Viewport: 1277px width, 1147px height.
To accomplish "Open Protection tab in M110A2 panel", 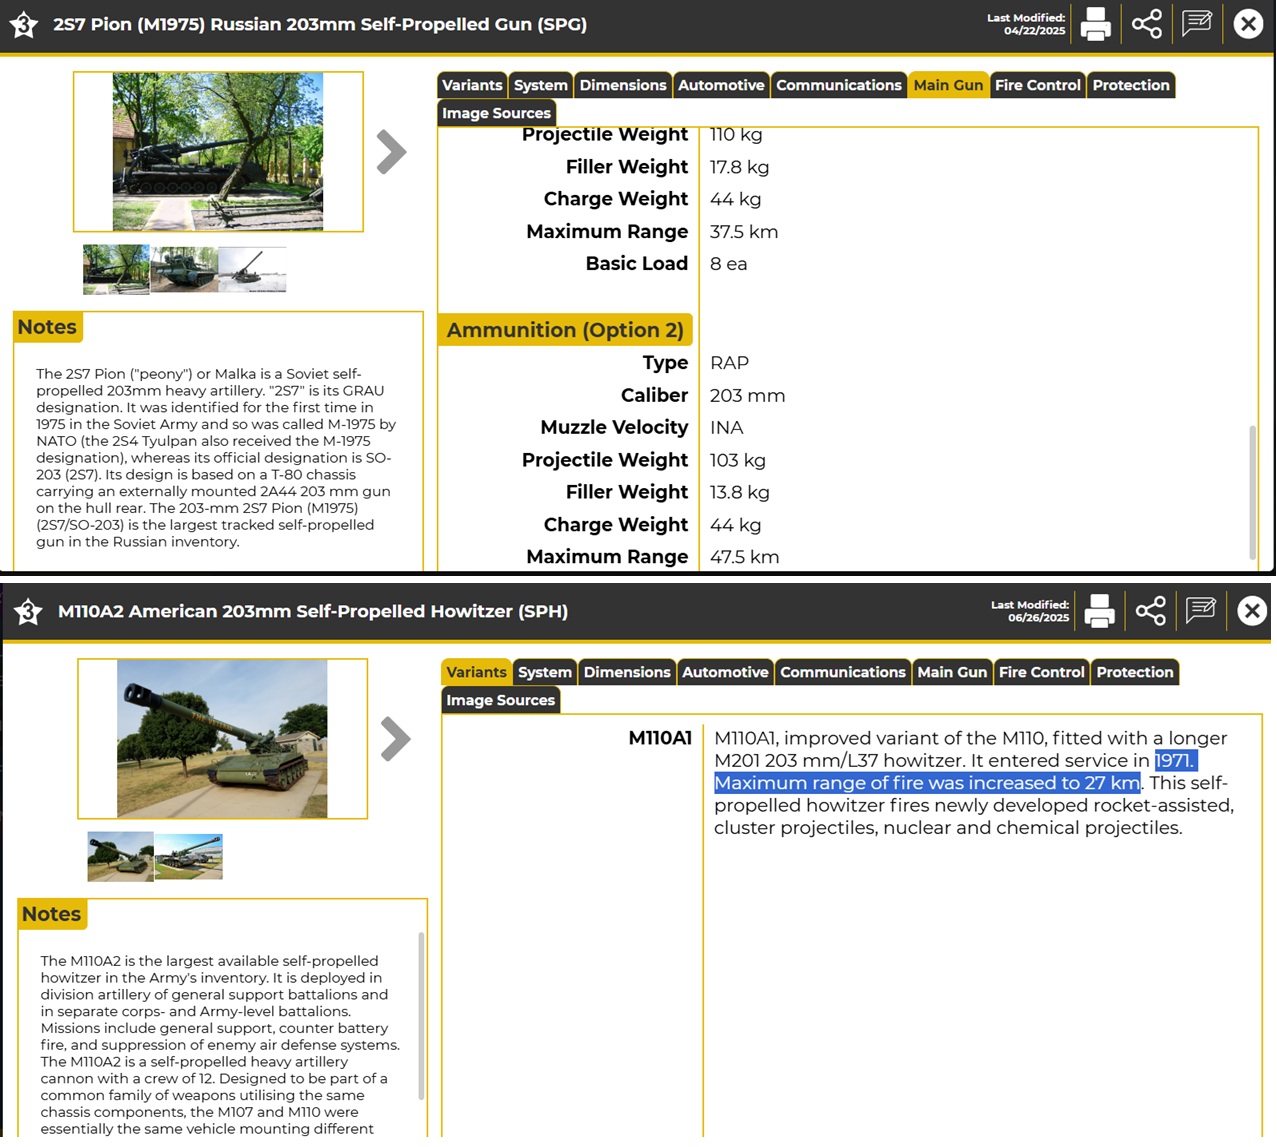I will click(1135, 672).
